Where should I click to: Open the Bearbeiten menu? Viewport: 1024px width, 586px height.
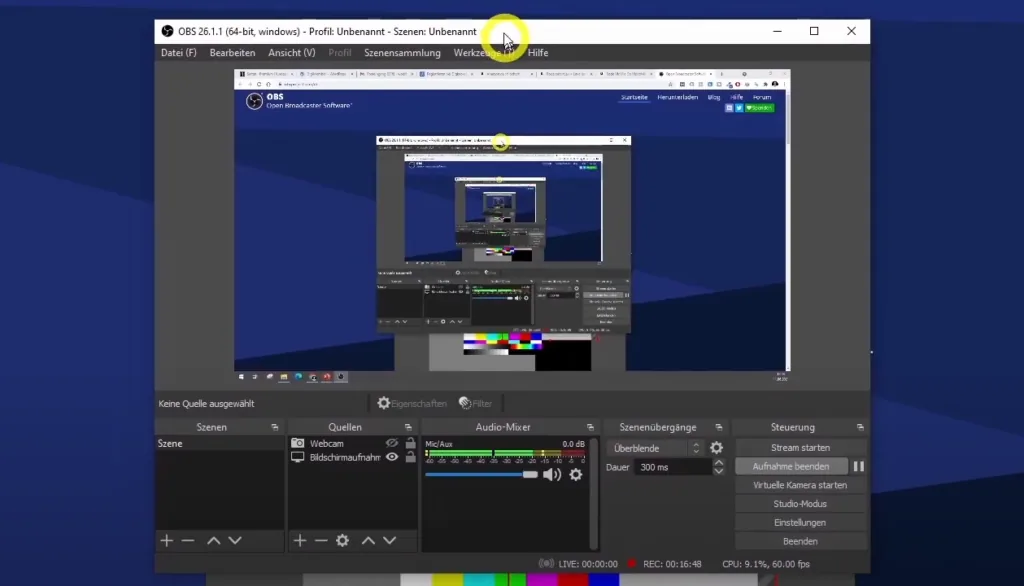point(232,53)
